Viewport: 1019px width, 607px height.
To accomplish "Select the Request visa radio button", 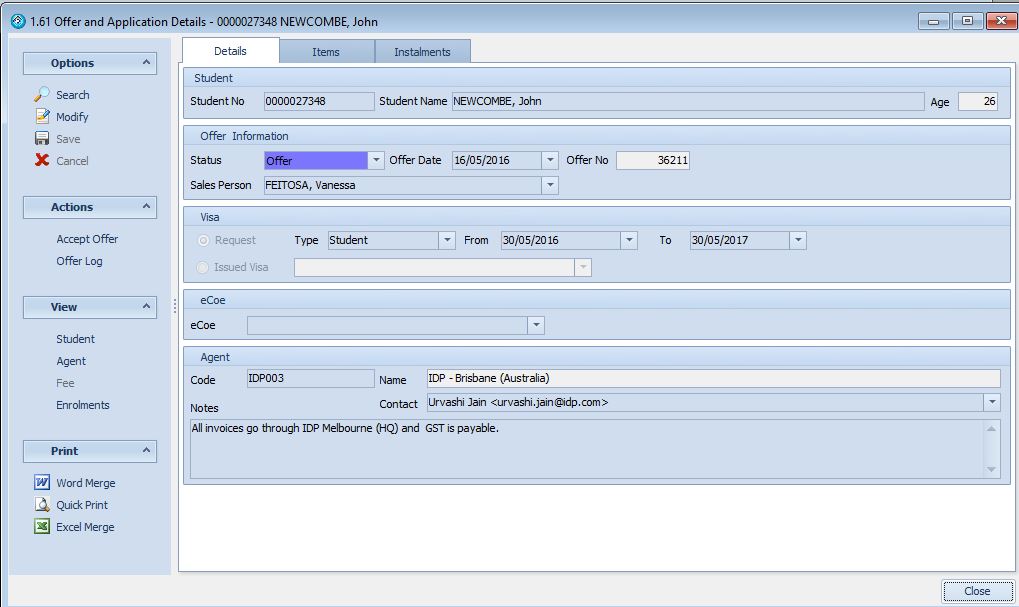I will [204, 240].
